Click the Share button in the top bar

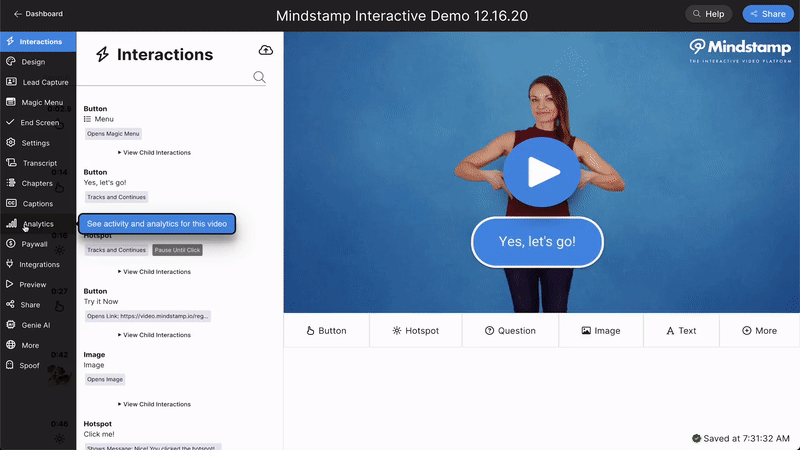(766, 14)
